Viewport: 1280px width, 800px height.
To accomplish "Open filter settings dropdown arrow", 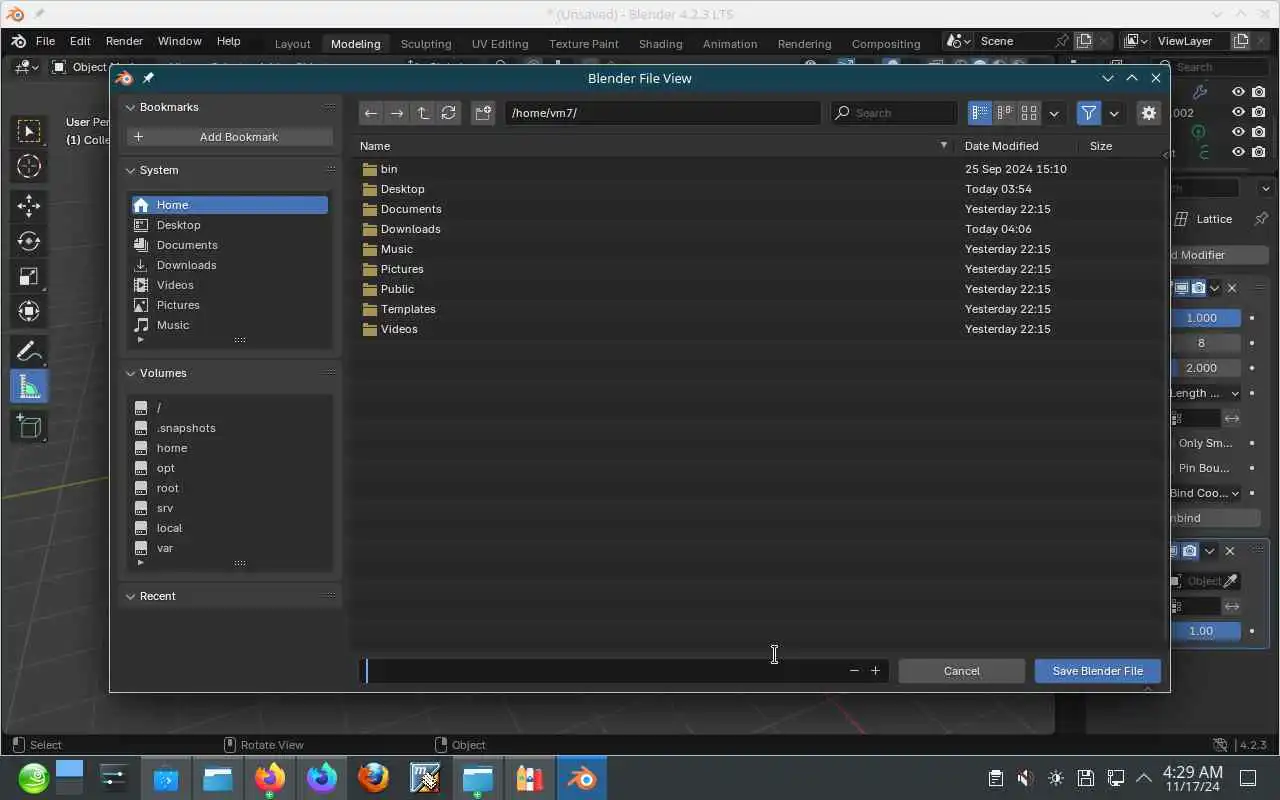I will point(1113,113).
